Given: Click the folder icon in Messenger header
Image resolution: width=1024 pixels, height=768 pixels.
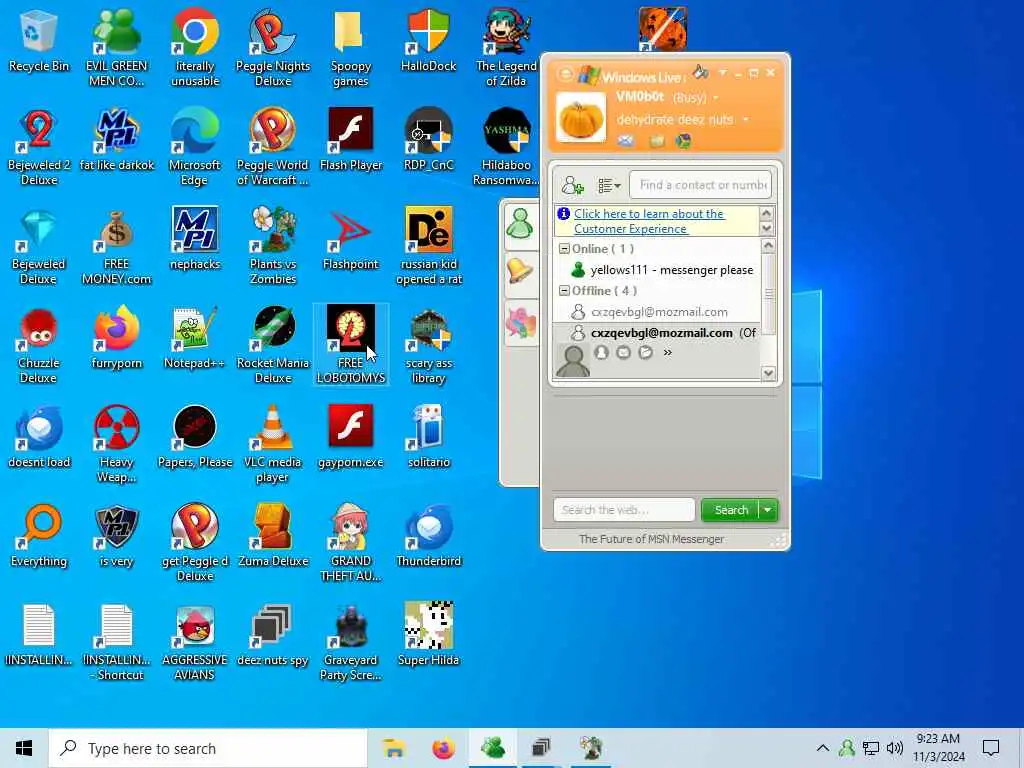Looking at the screenshot, I should tap(656, 141).
